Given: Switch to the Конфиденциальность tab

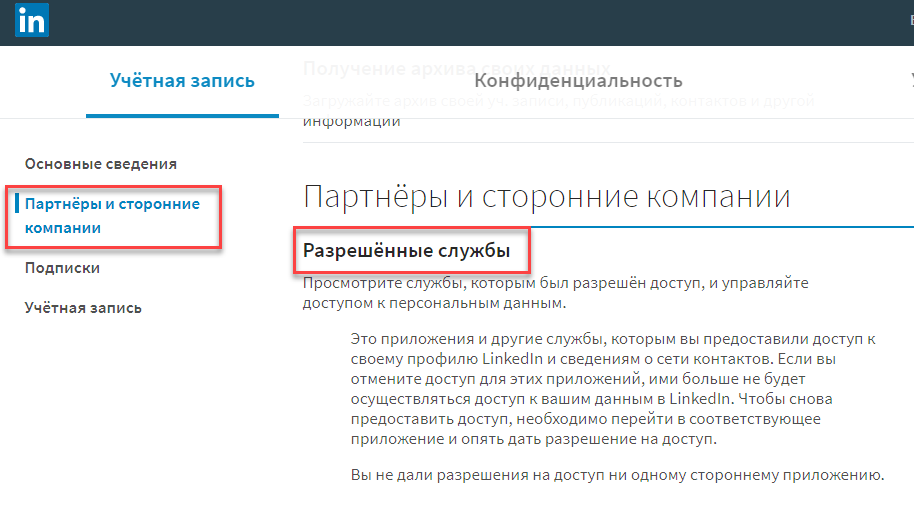Looking at the screenshot, I should pyautogui.click(x=578, y=80).
